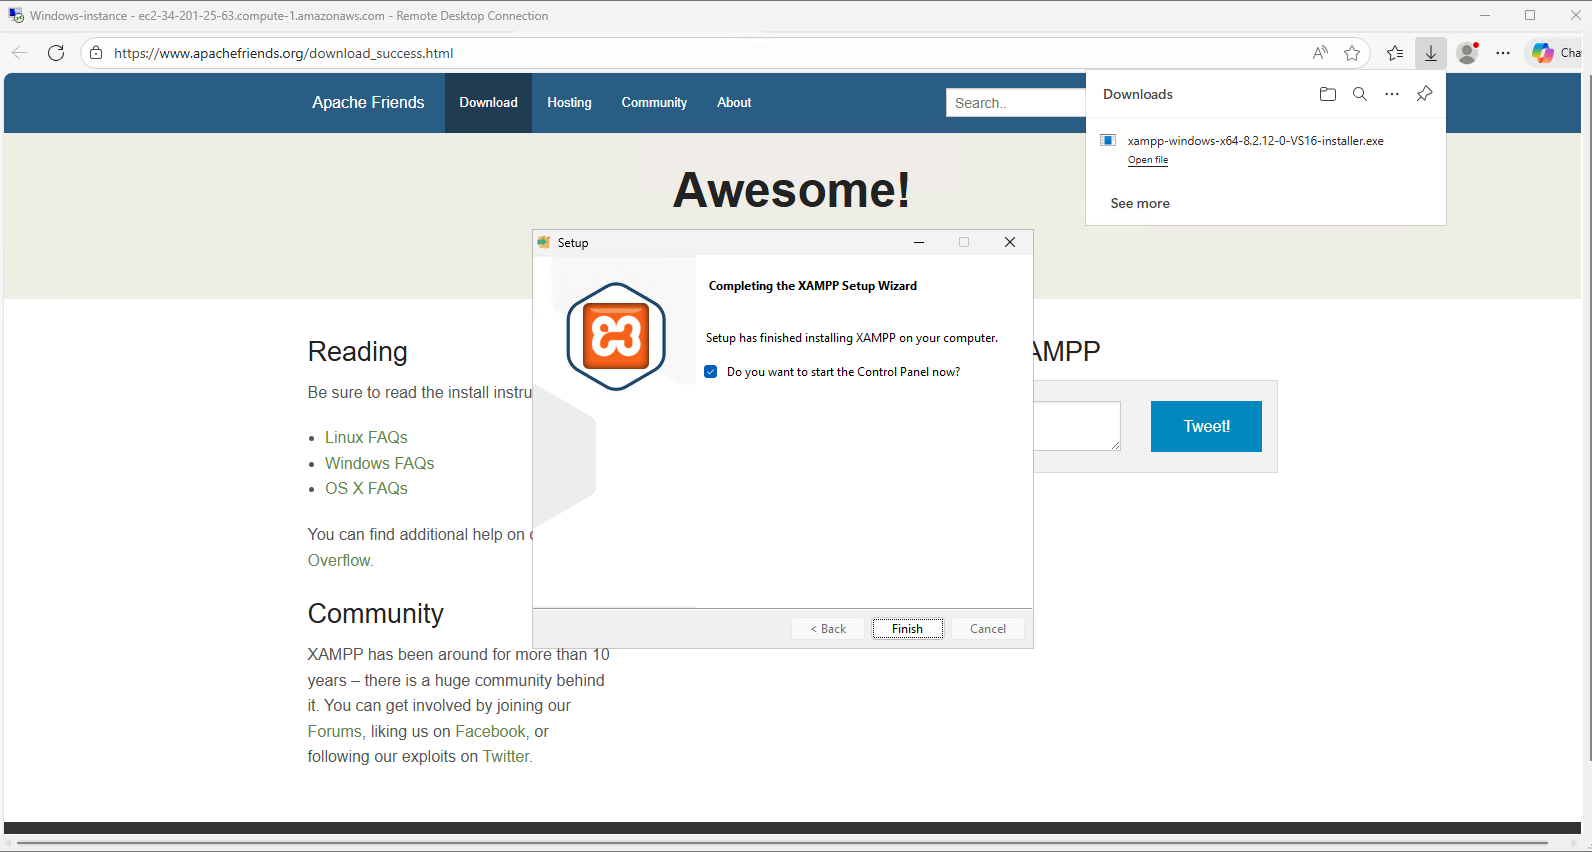Image resolution: width=1592 pixels, height=852 pixels.
Task: Click the xampp installer file icon
Action: pyautogui.click(x=1108, y=140)
